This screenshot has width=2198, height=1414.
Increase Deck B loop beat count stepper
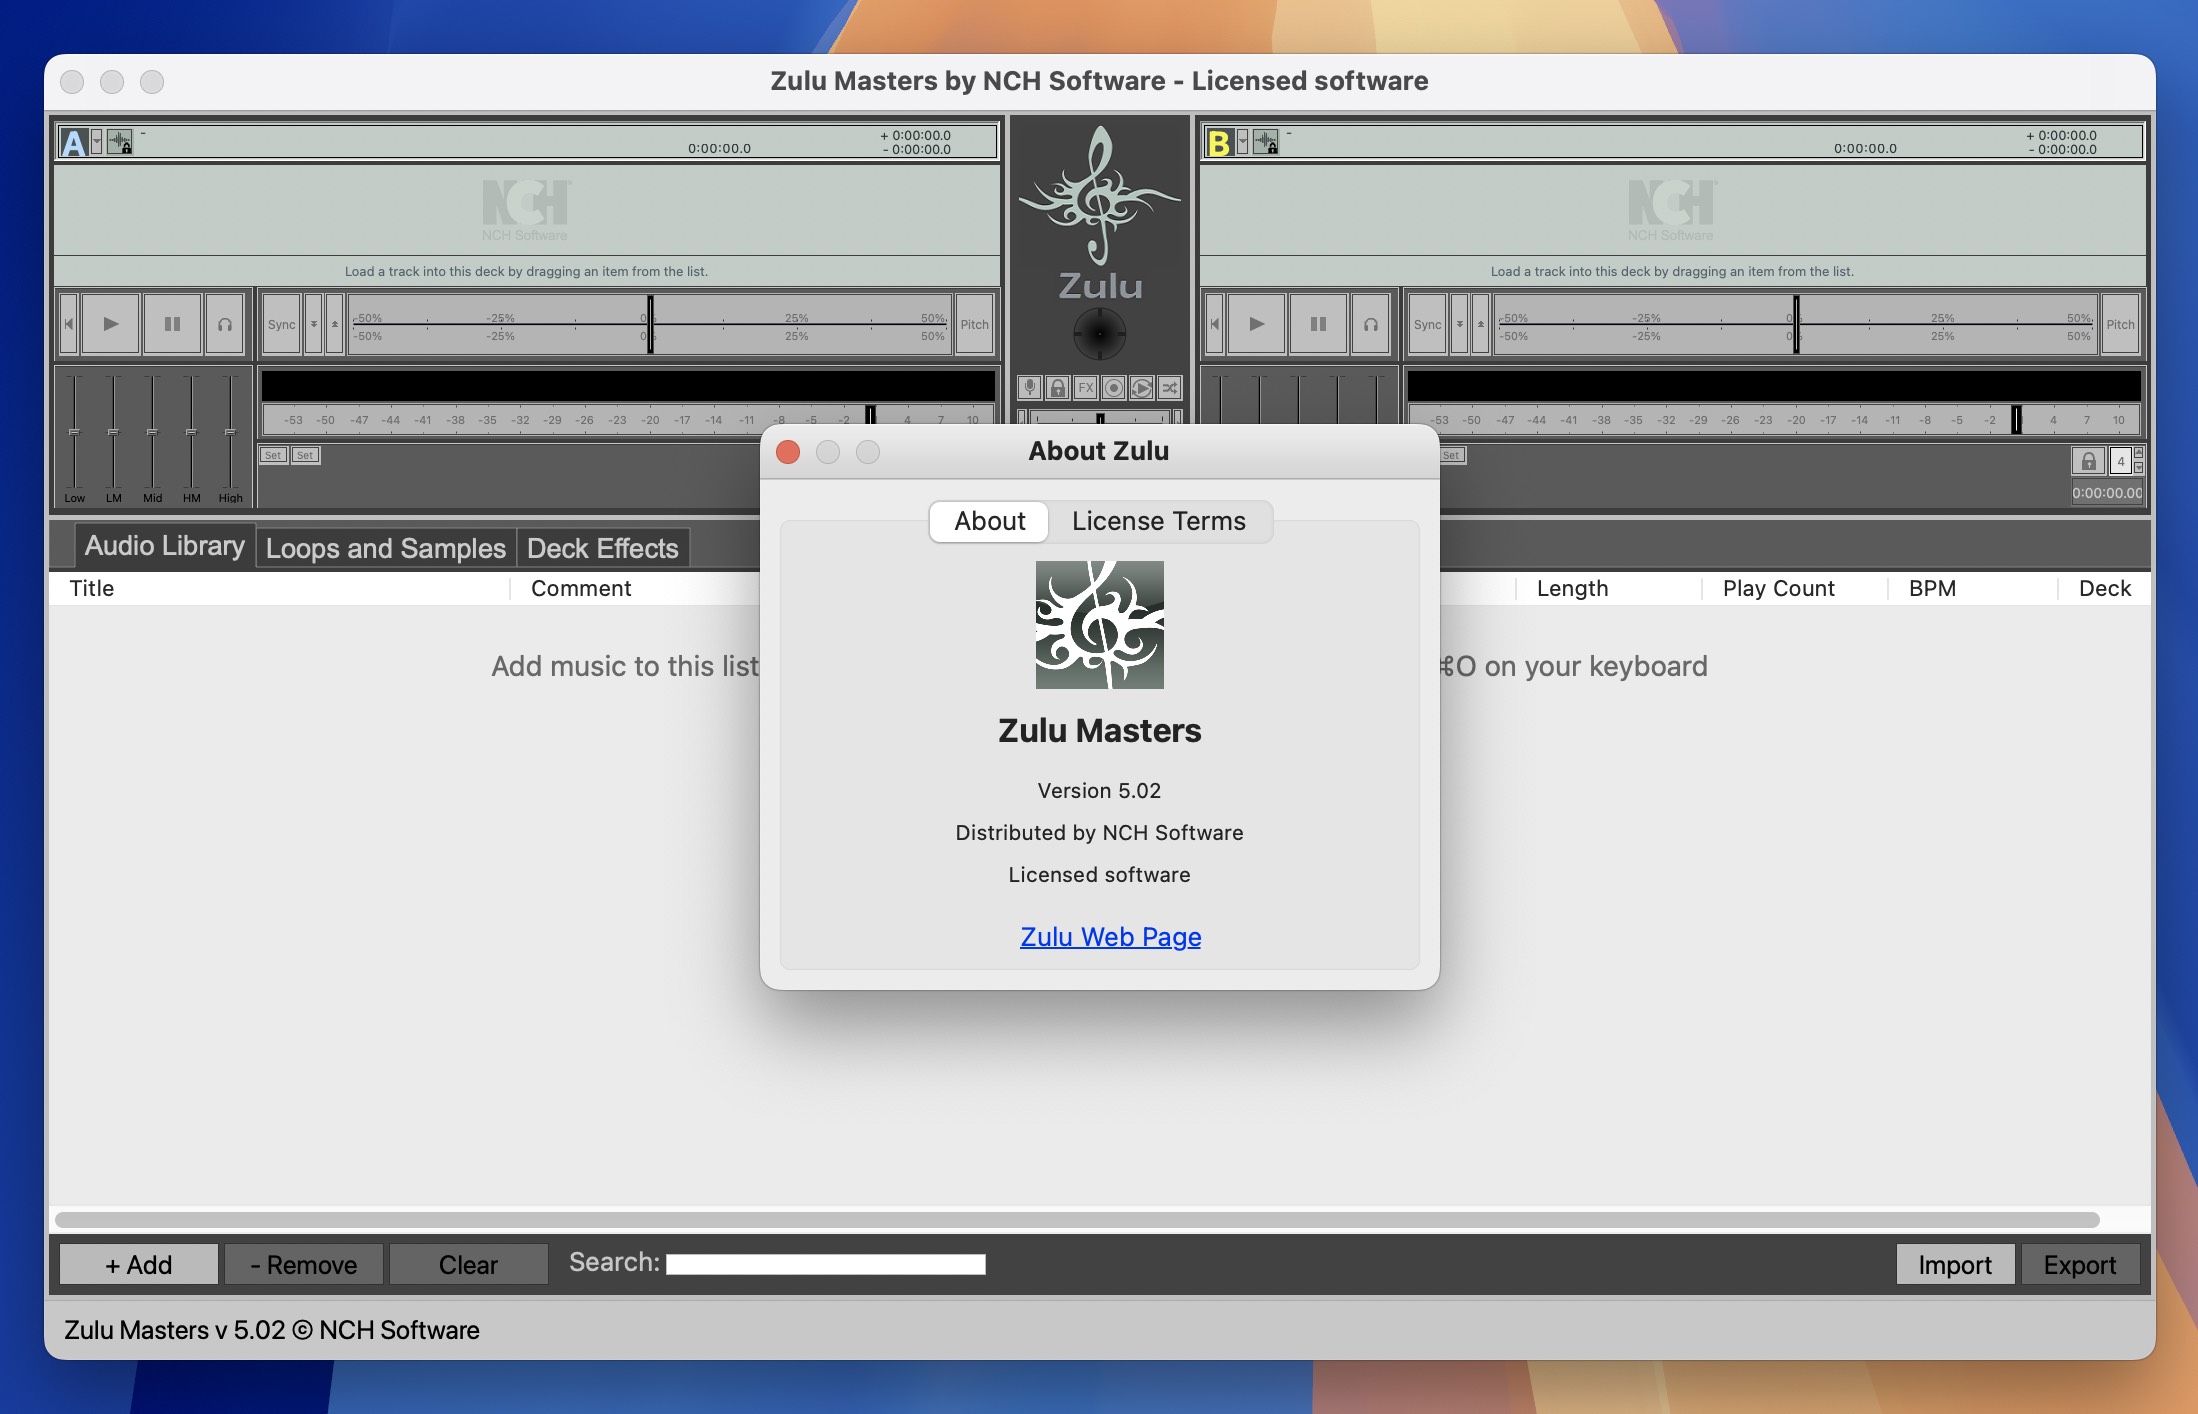2139,454
